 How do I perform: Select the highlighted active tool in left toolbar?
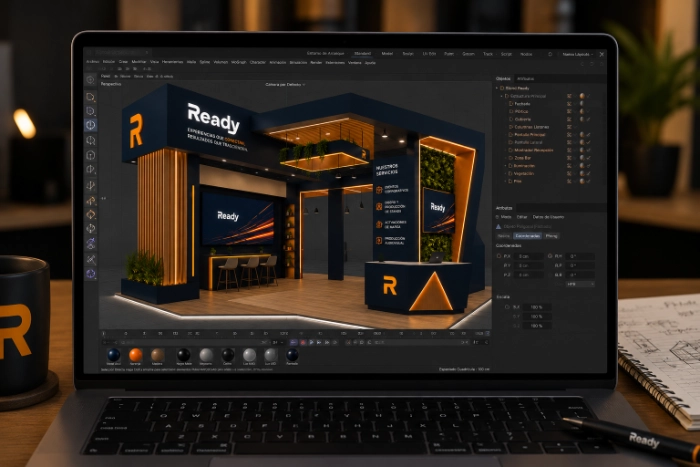[x=91, y=125]
